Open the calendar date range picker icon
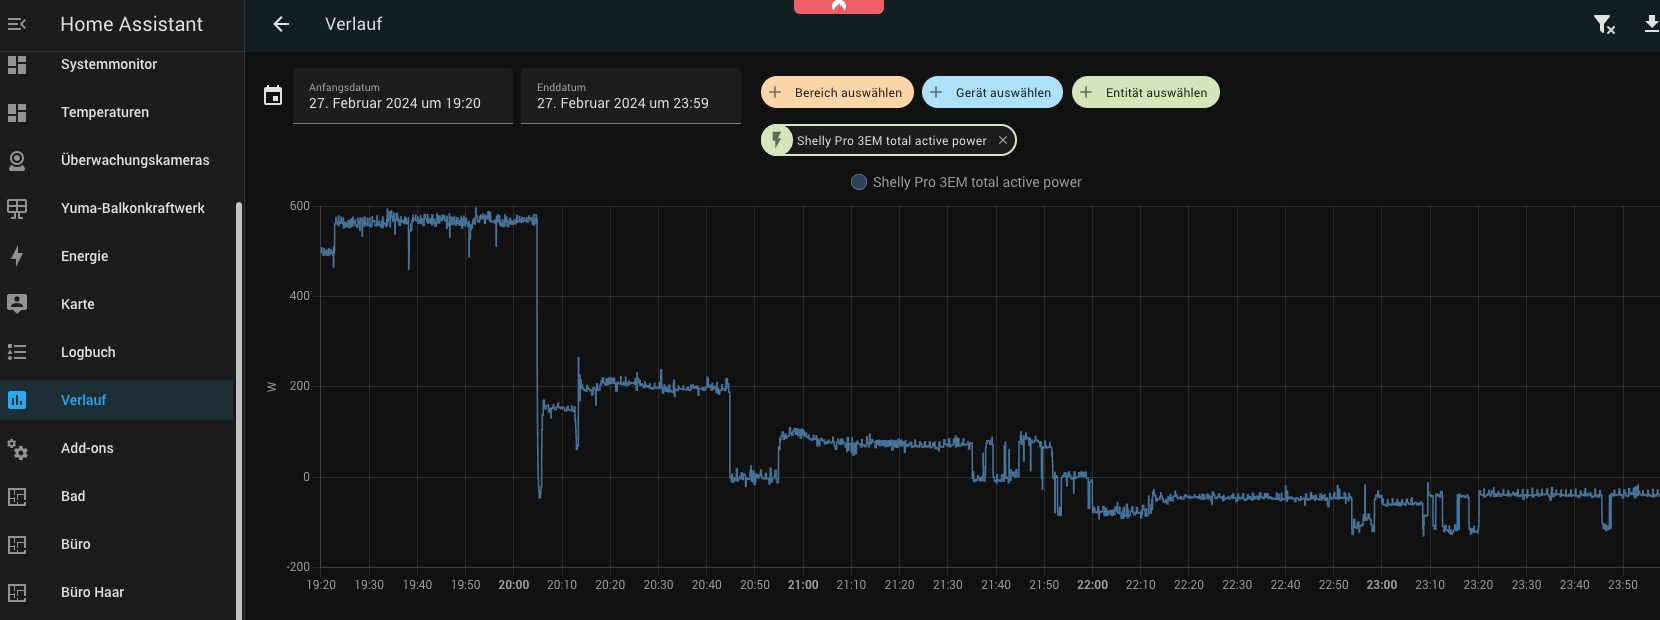The height and width of the screenshot is (620, 1660). (273, 95)
